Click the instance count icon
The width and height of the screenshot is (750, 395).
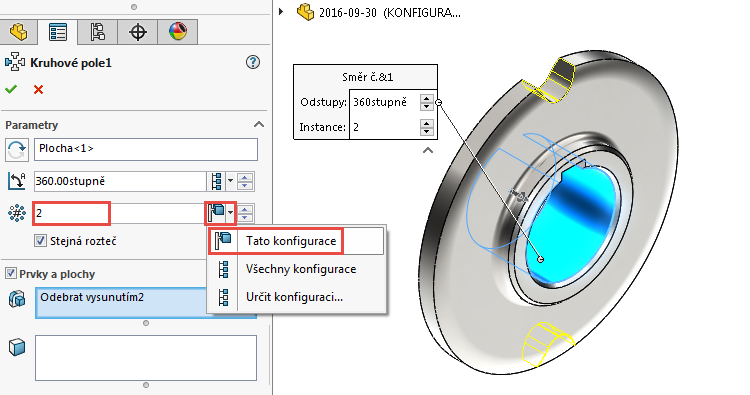point(17,213)
